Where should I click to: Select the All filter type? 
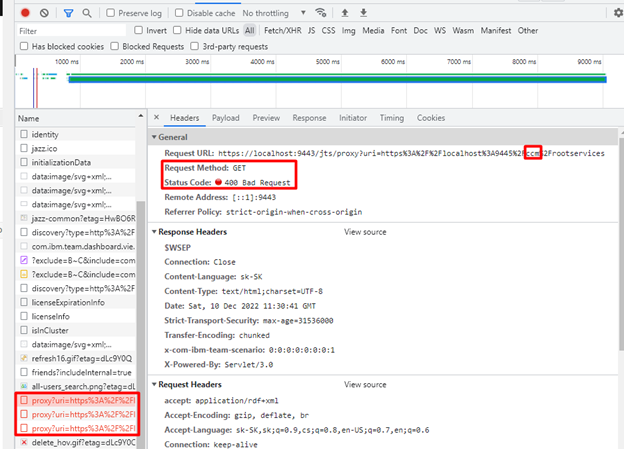pos(250,30)
